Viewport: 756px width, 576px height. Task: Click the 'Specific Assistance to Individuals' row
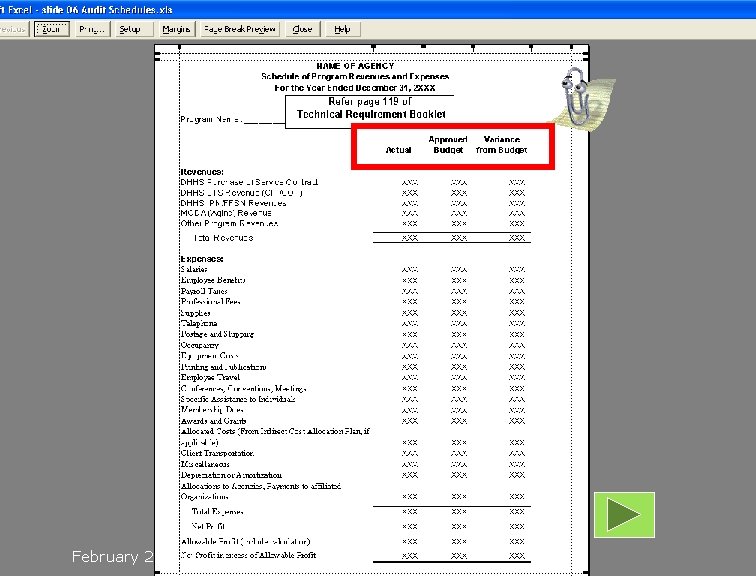point(238,399)
